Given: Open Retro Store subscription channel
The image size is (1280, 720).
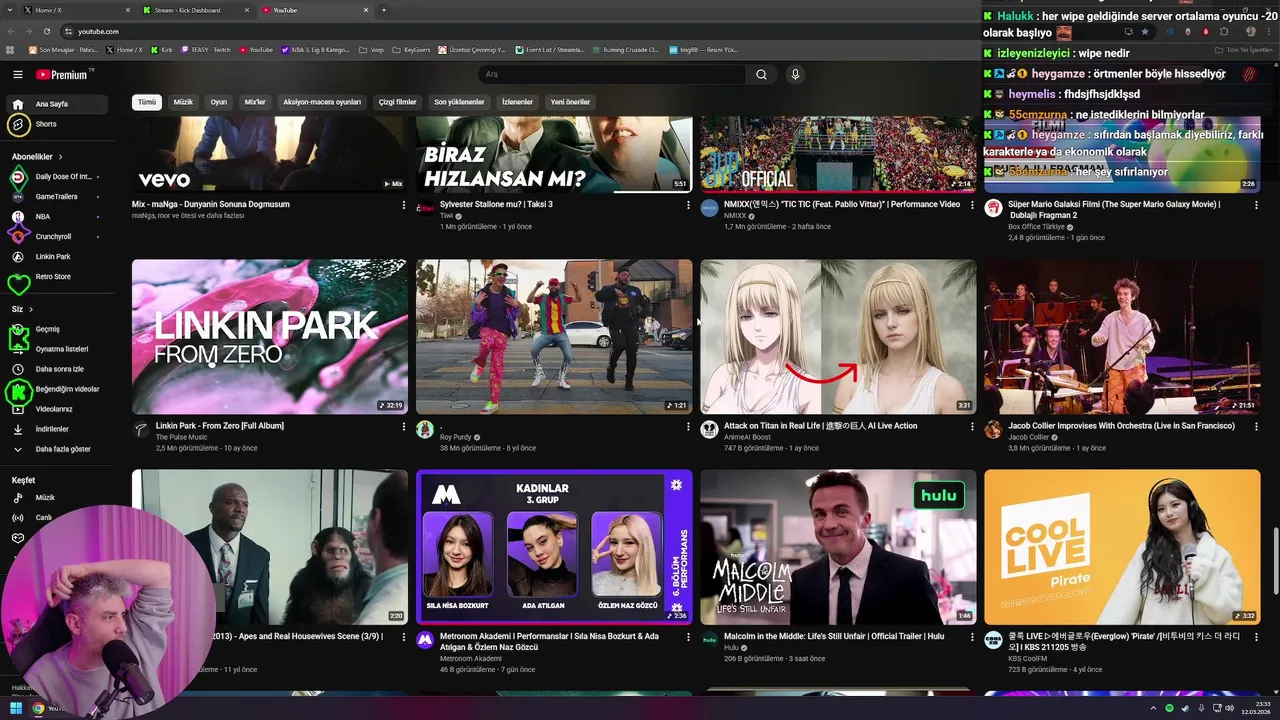Looking at the screenshot, I should point(58,277).
